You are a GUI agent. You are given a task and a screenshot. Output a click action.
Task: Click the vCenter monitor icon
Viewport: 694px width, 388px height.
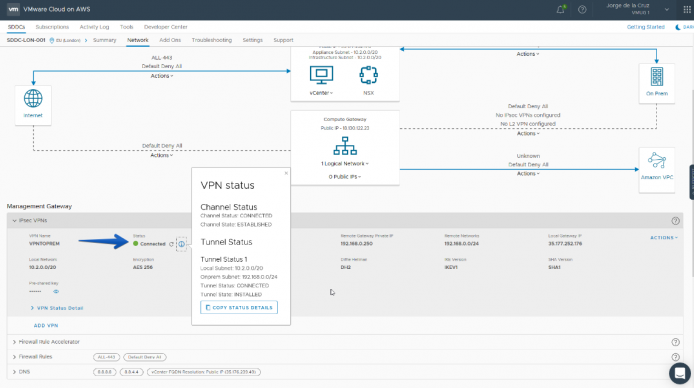pos(321,75)
